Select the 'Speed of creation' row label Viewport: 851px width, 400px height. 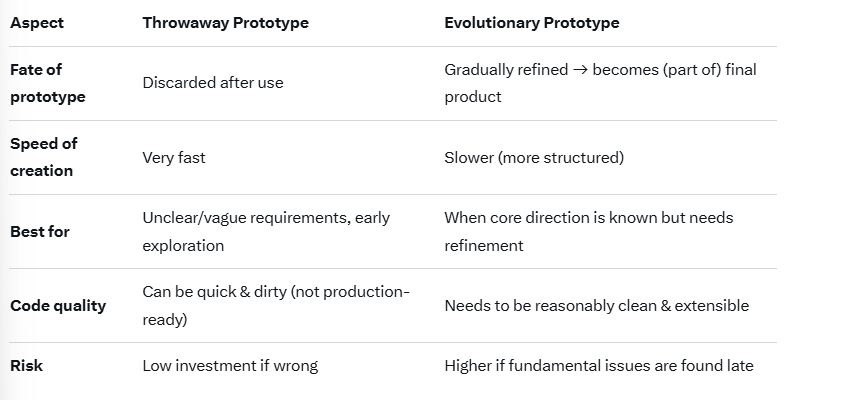[44, 157]
